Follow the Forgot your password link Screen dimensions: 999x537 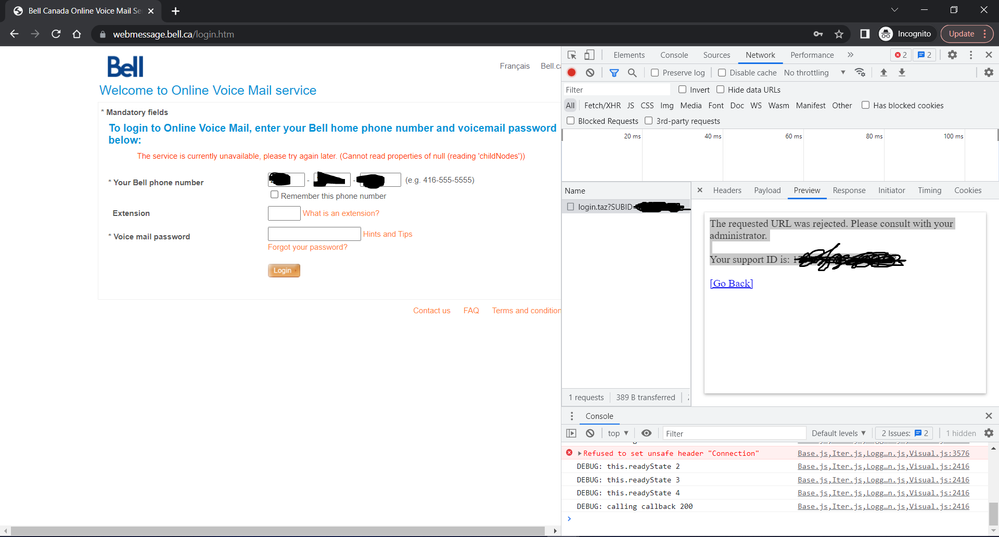(x=307, y=247)
